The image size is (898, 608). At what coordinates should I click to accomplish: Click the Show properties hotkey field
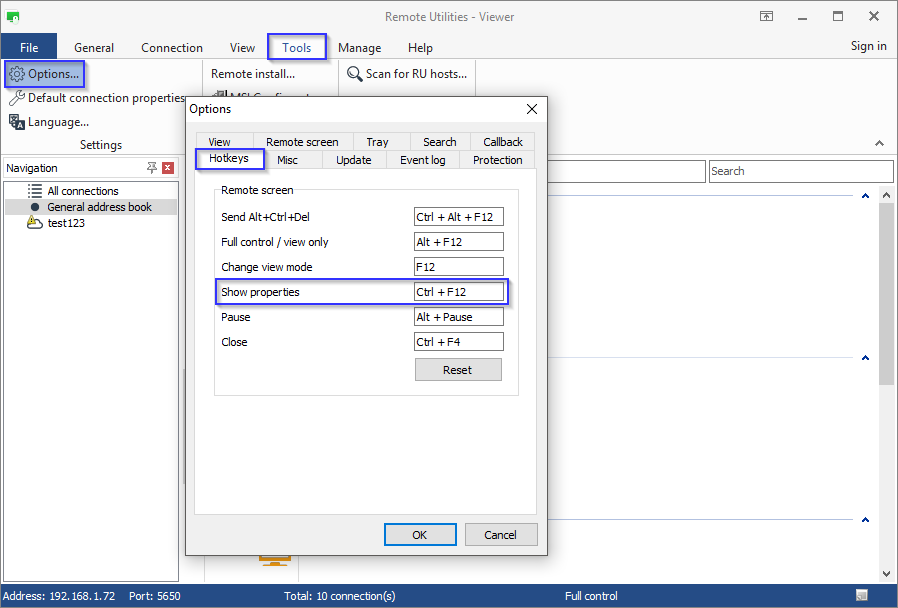[459, 292]
